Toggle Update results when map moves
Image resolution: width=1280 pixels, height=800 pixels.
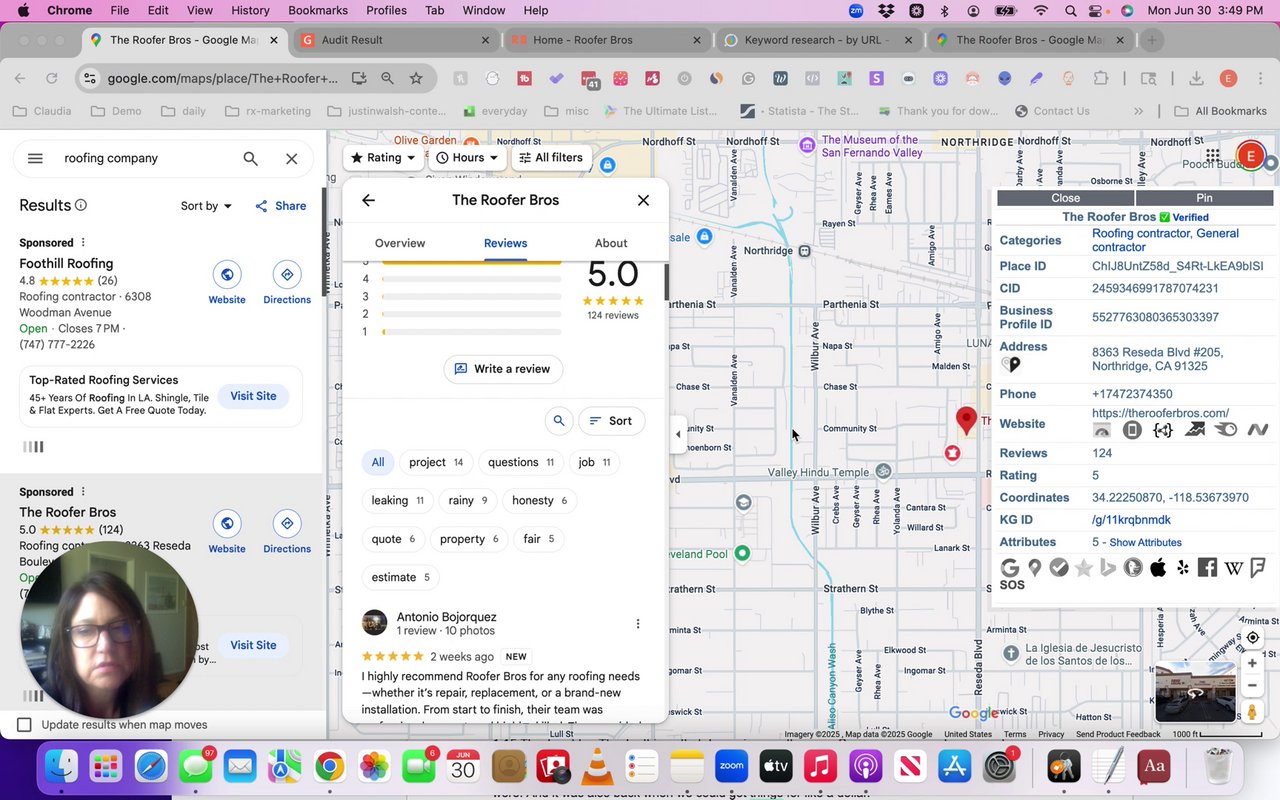(25, 725)
